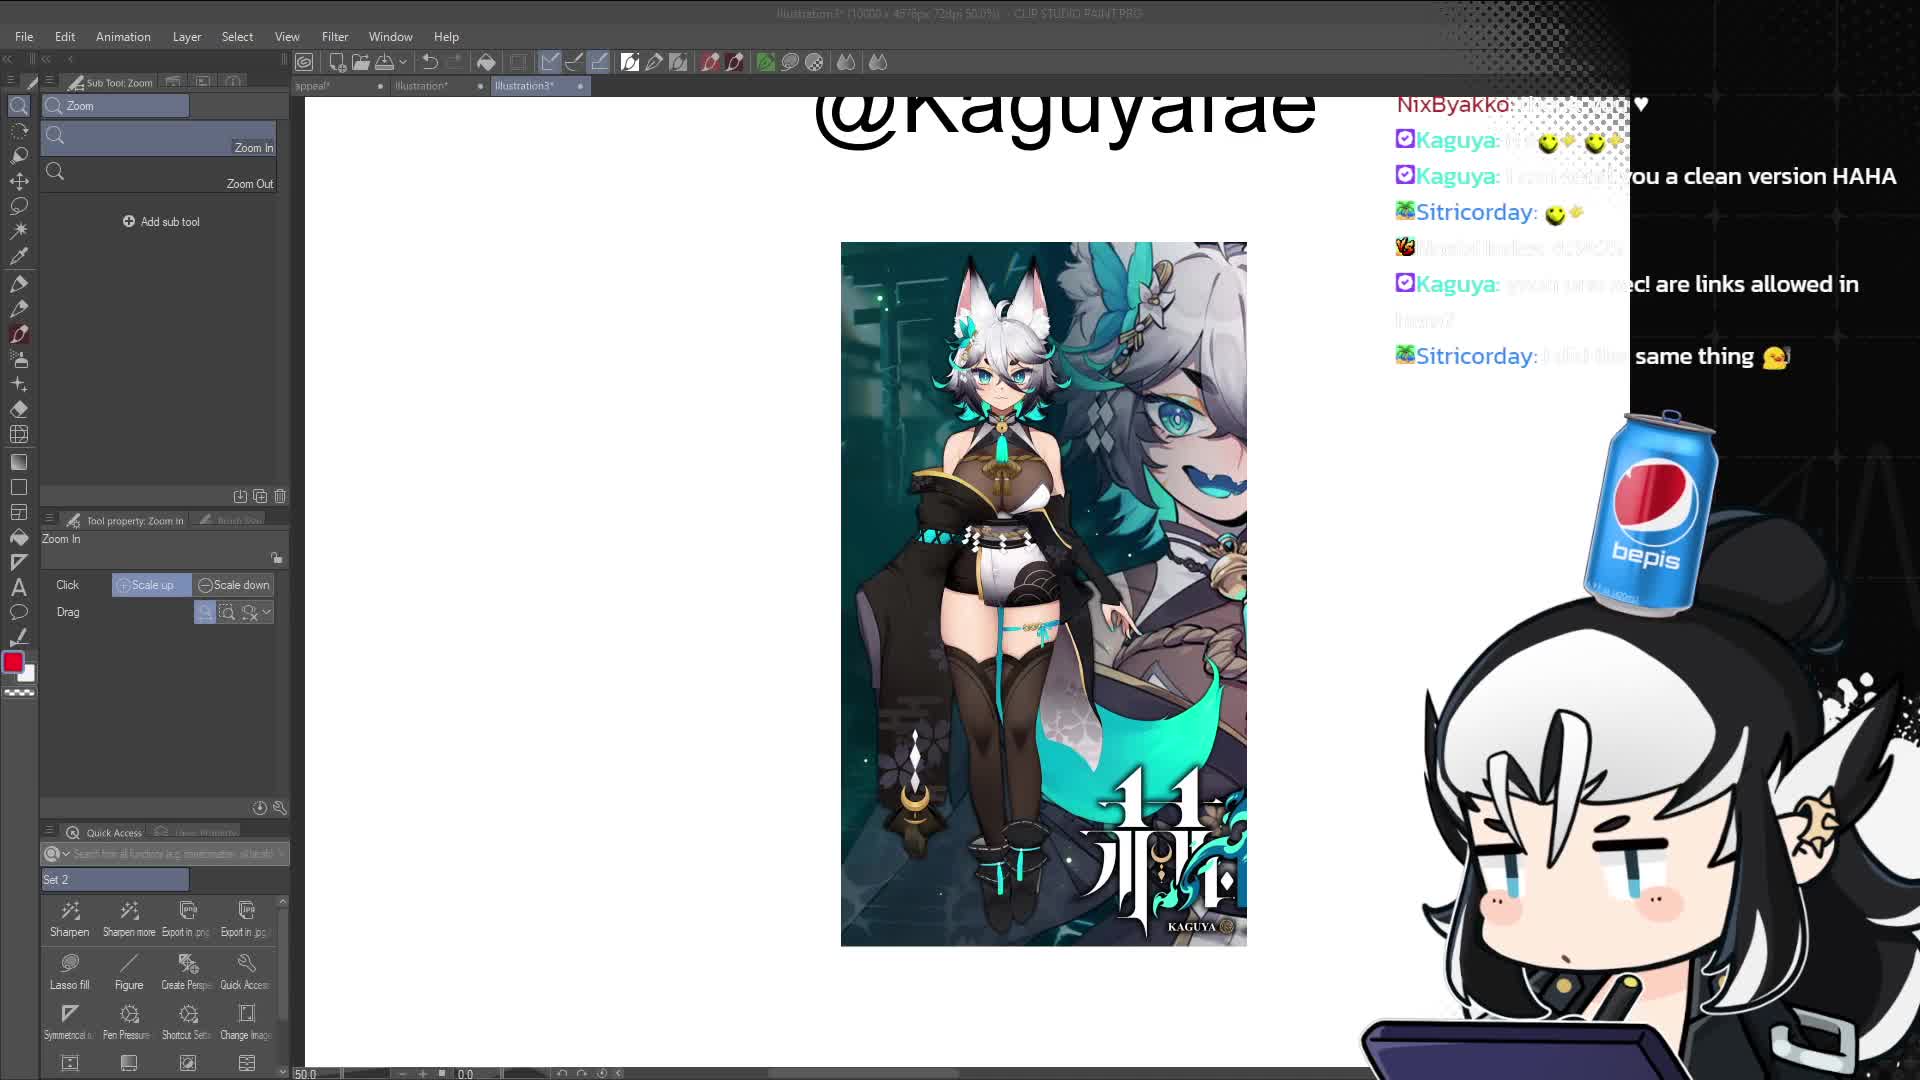The height and width of the screenshot is (1080, 1920).
Task: Open the Quick Access panel menu
Action: [x=49, y=831]
